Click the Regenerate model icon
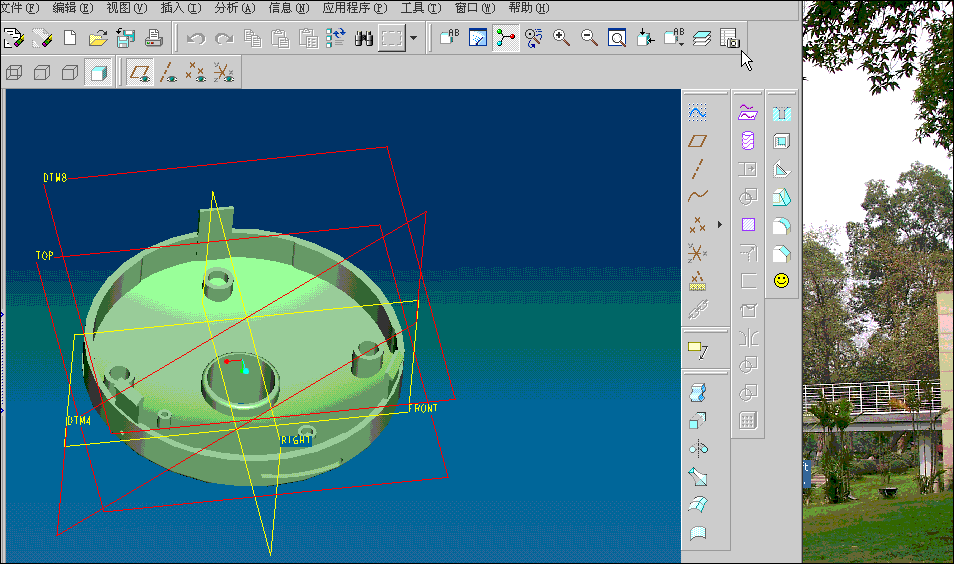Viewport: 954px width, 564px height. (x=336, y=38)
